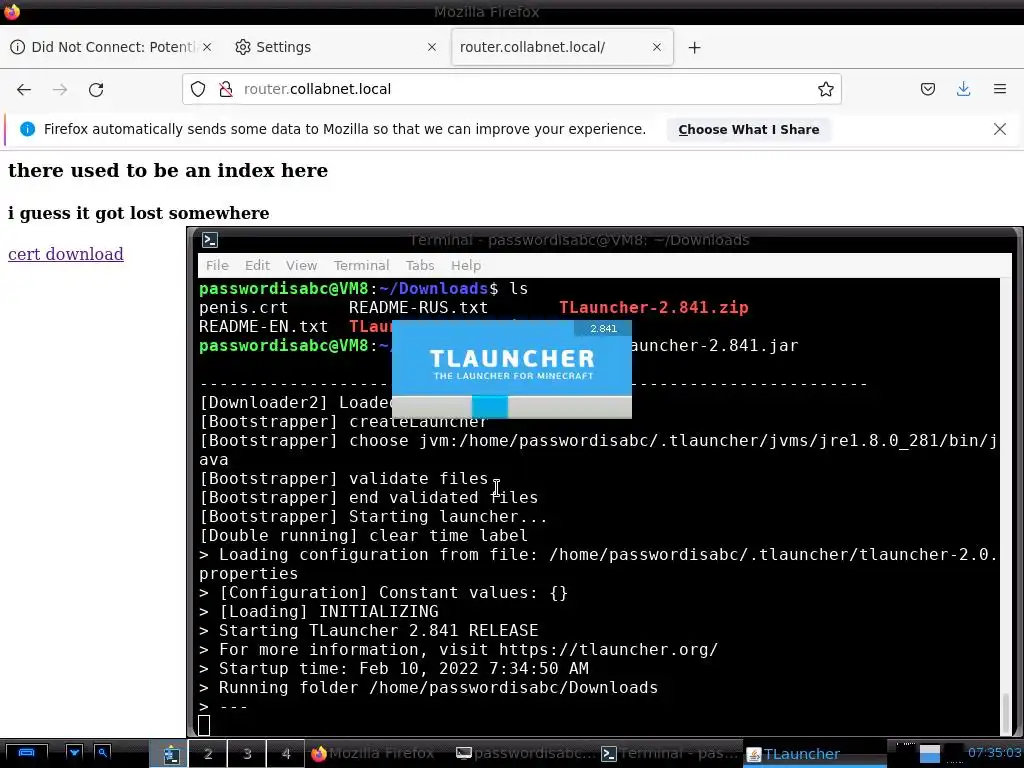The image size is (1024, 768).
Task: Open the Save to Pocket icon
Action: click(927, 89)
